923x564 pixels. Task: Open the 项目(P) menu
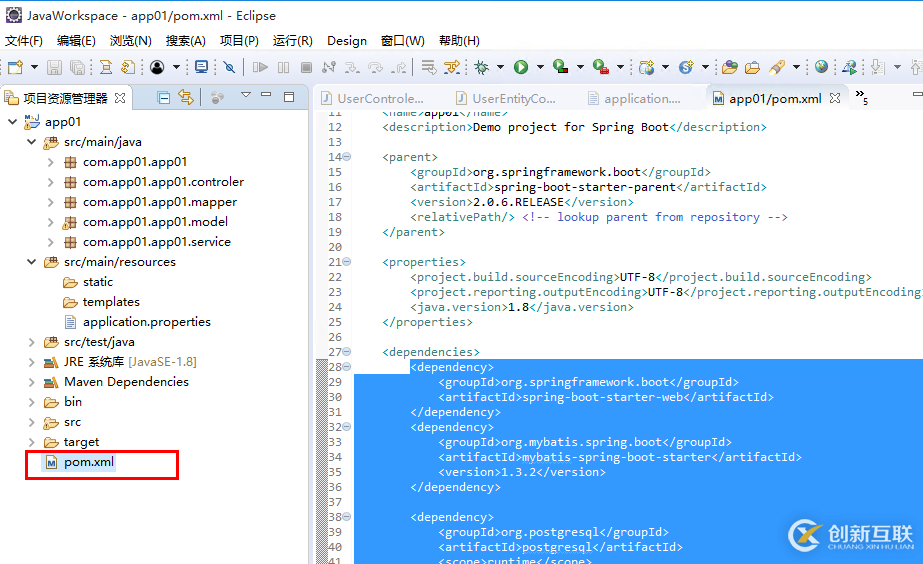tap(239, 41)
